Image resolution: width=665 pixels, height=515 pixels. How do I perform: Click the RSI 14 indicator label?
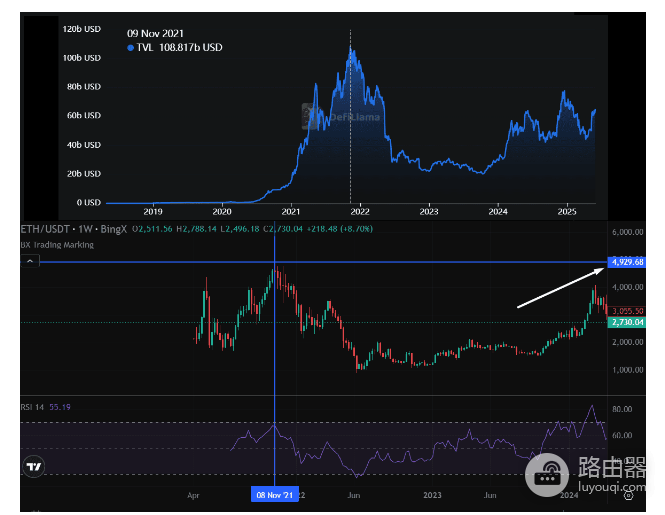pos(32,407)
